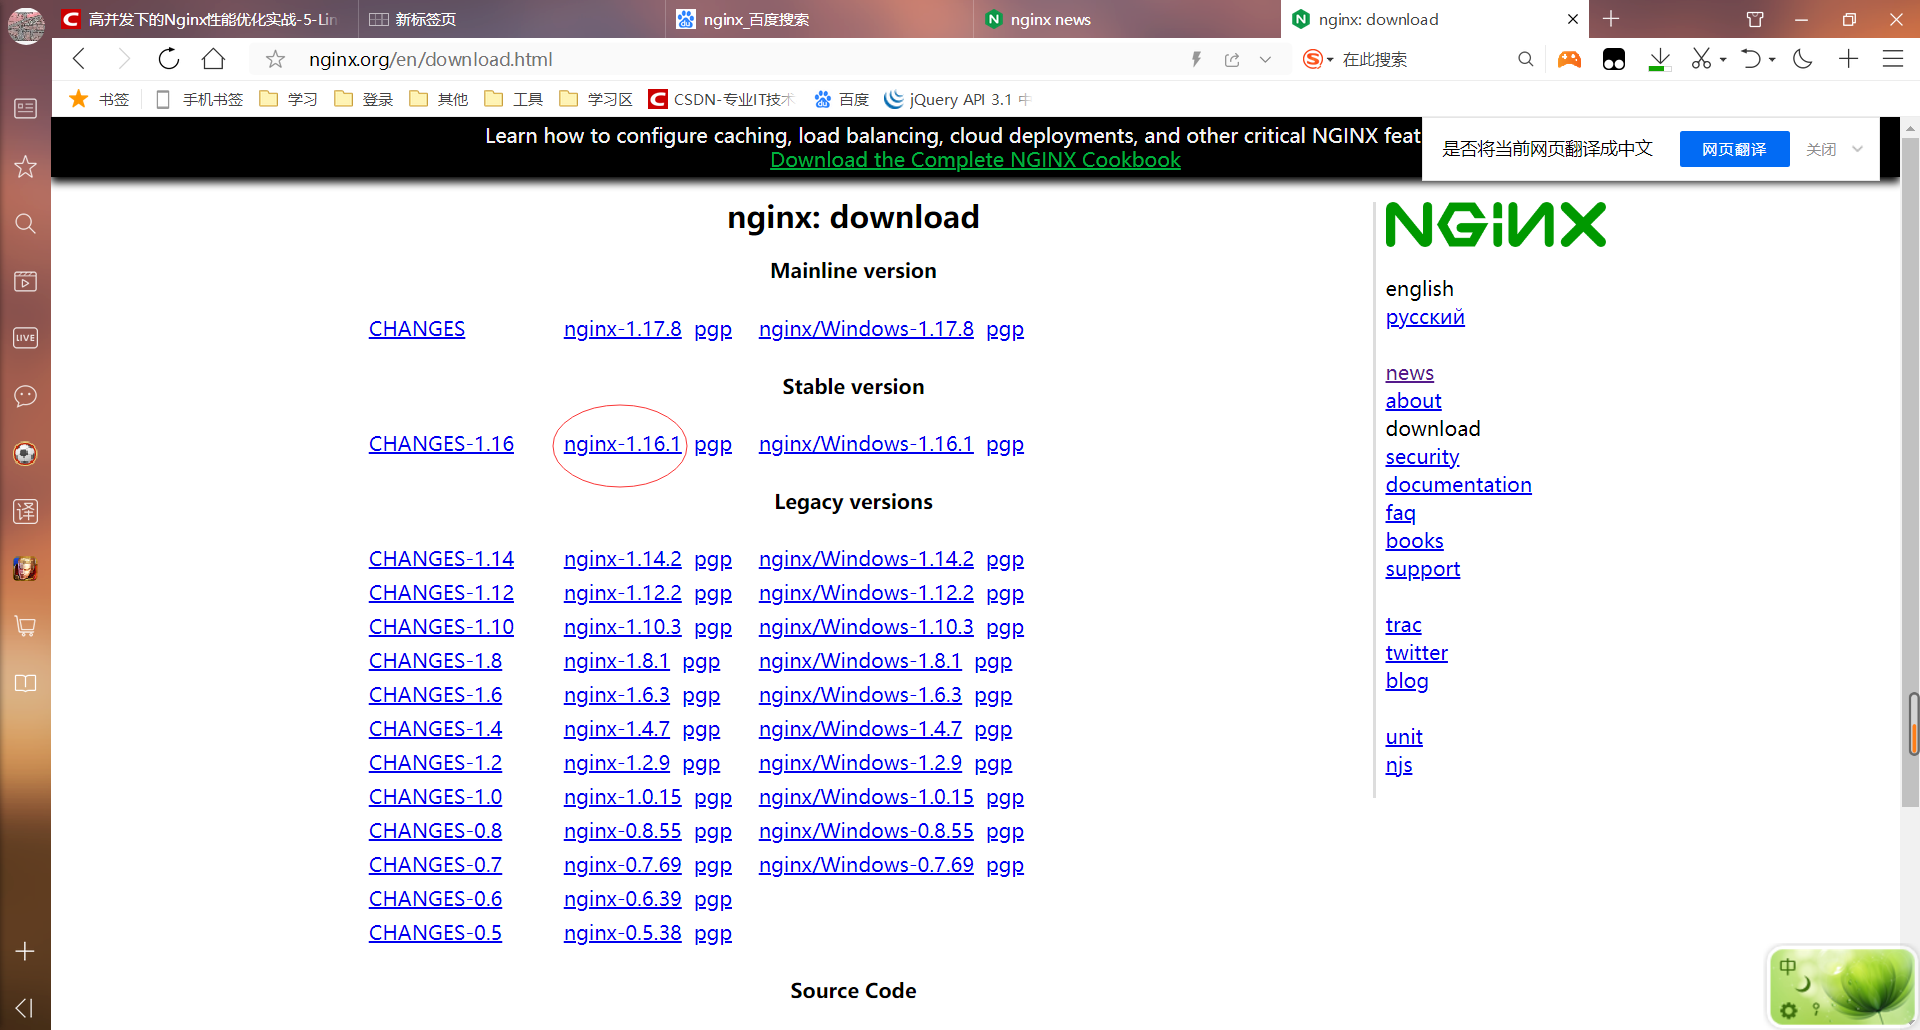Open the Sogou search engine dropdown
Image resolution: width=1920 pixels, height=1030 pixels.
click(1319, 59)
